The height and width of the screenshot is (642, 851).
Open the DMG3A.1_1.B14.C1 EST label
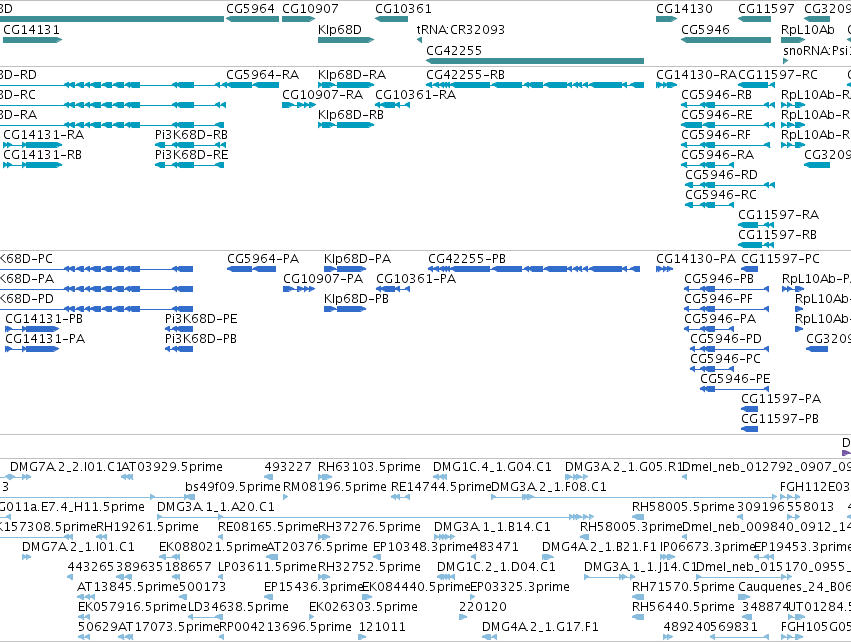click(x=492, y=527)
